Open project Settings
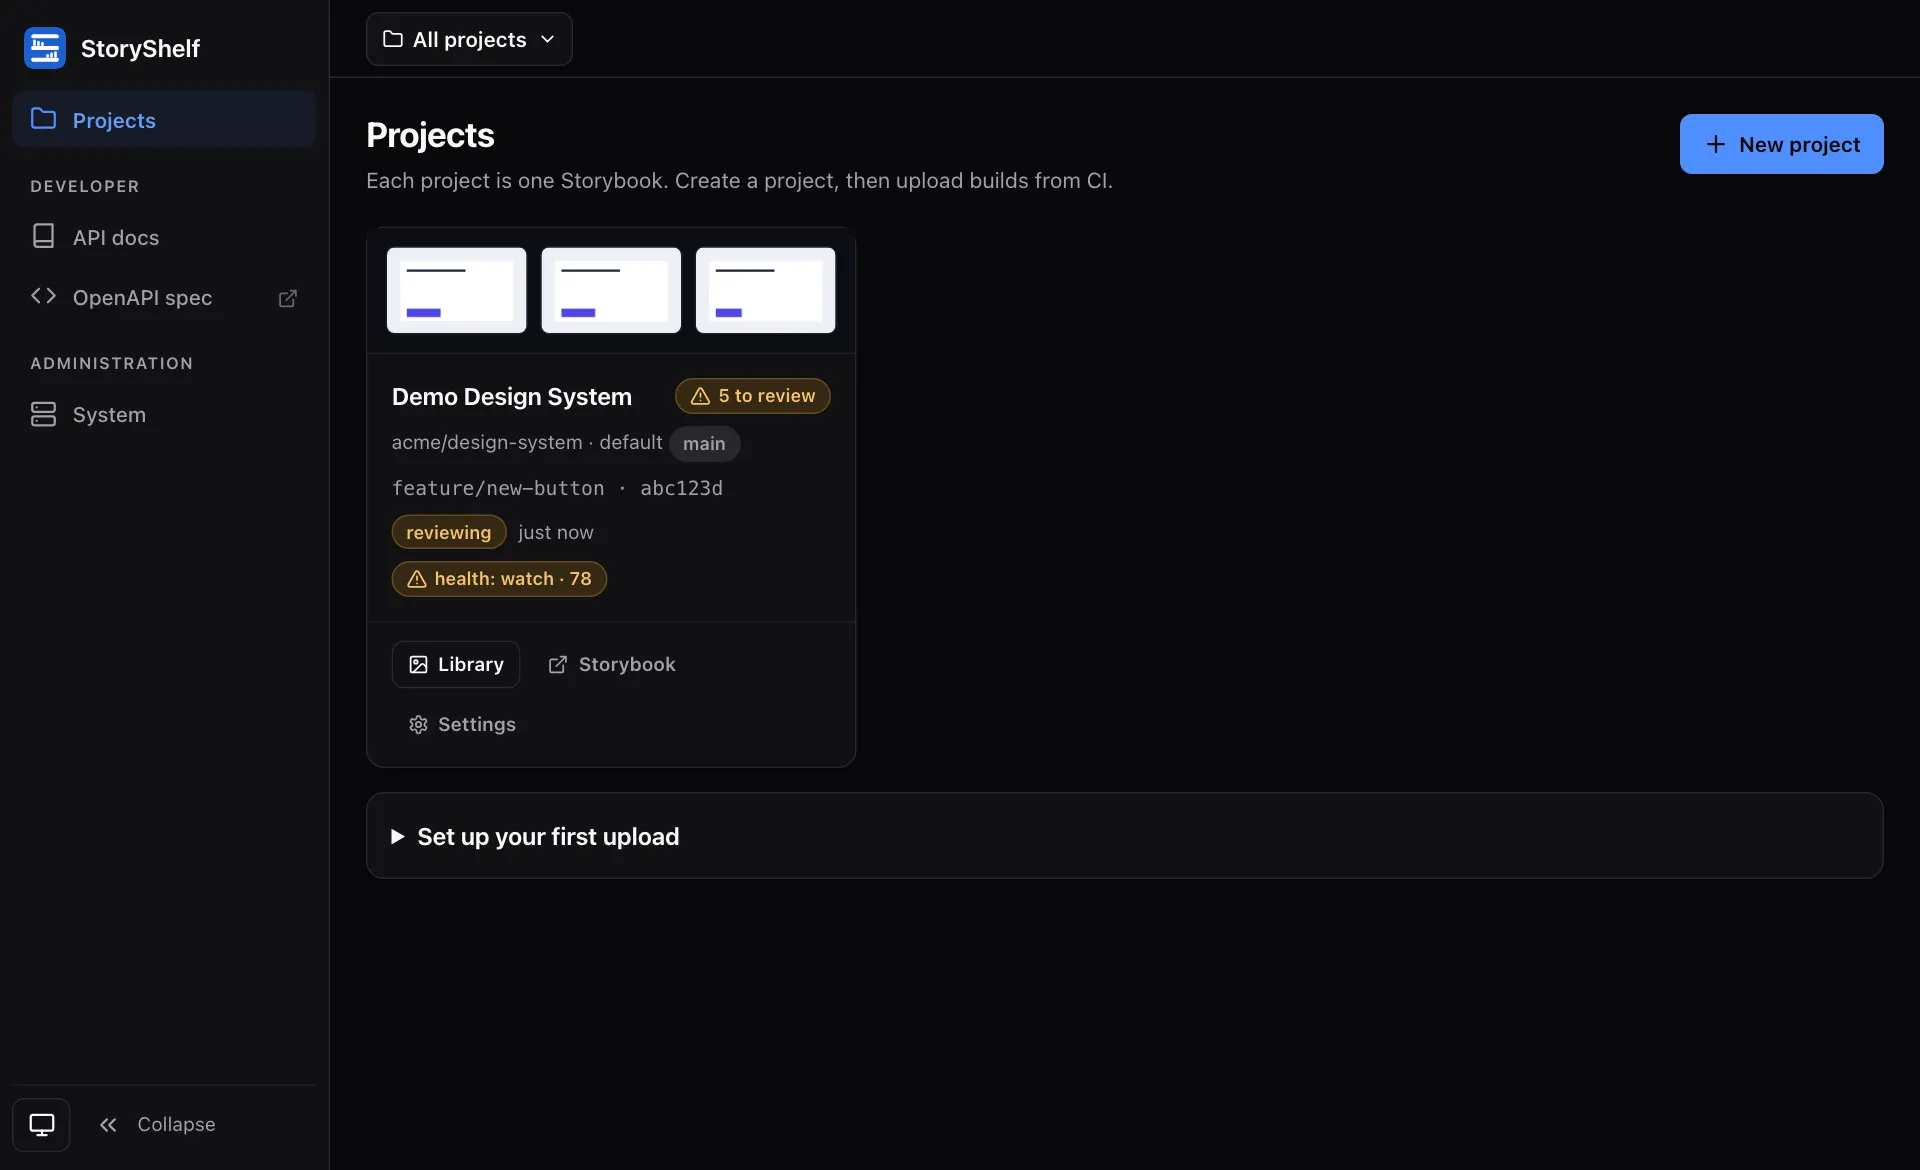This screenshot has height=1170, width=1920. point(462,724)
